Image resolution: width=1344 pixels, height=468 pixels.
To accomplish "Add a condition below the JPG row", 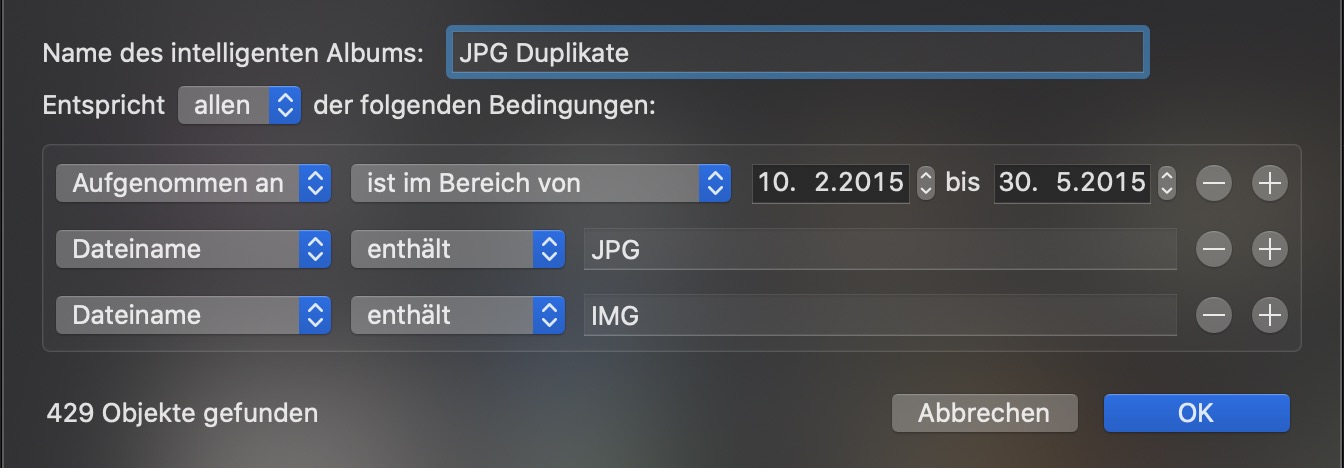I will pos(1270,249).
